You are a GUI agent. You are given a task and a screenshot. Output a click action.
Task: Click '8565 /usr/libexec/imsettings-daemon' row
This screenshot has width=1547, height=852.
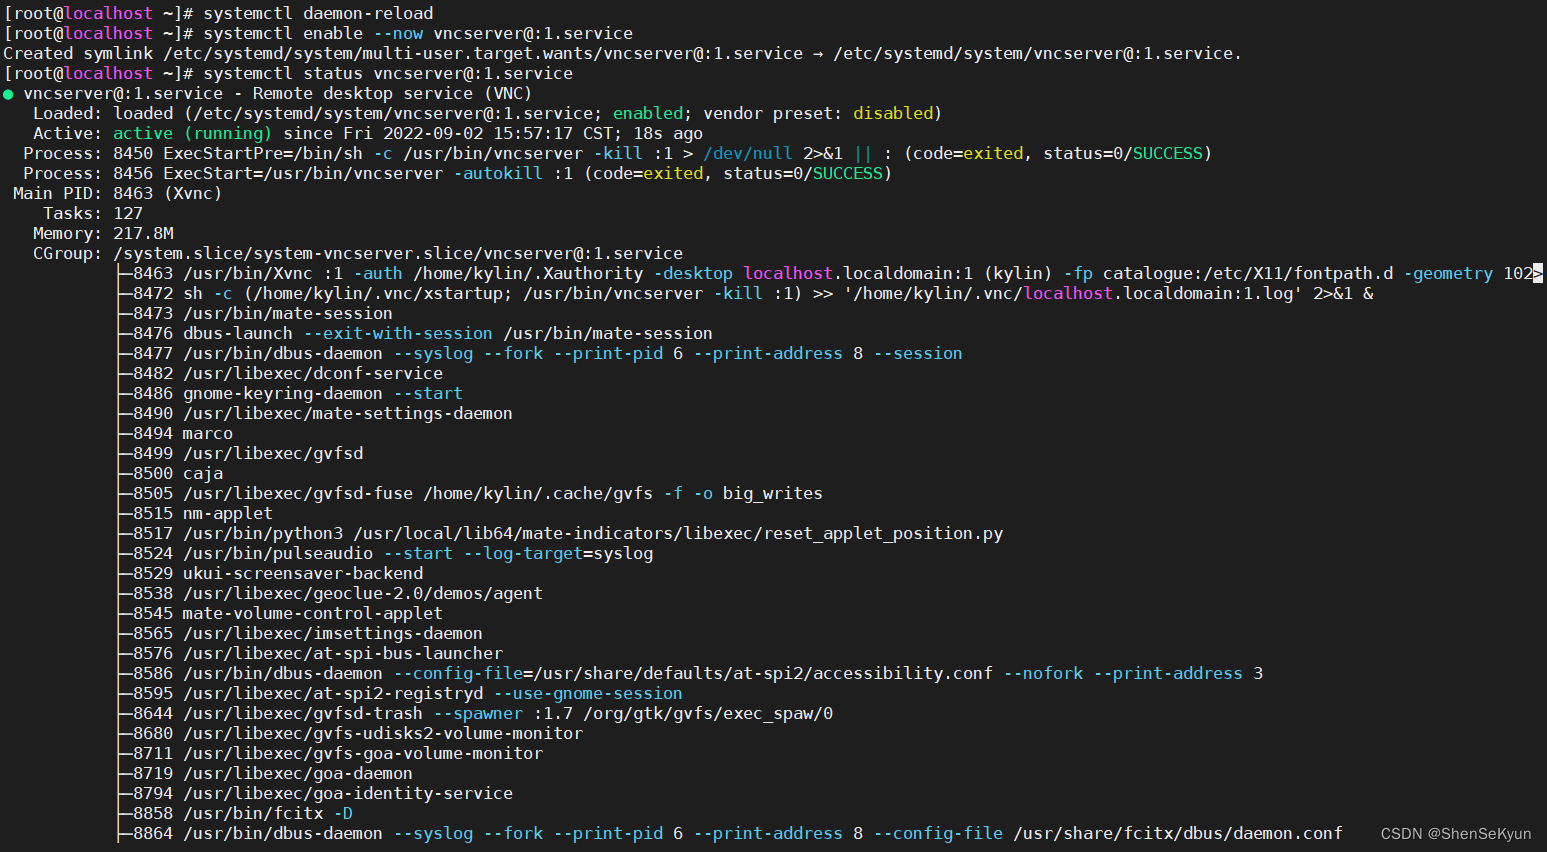[300, 633]
